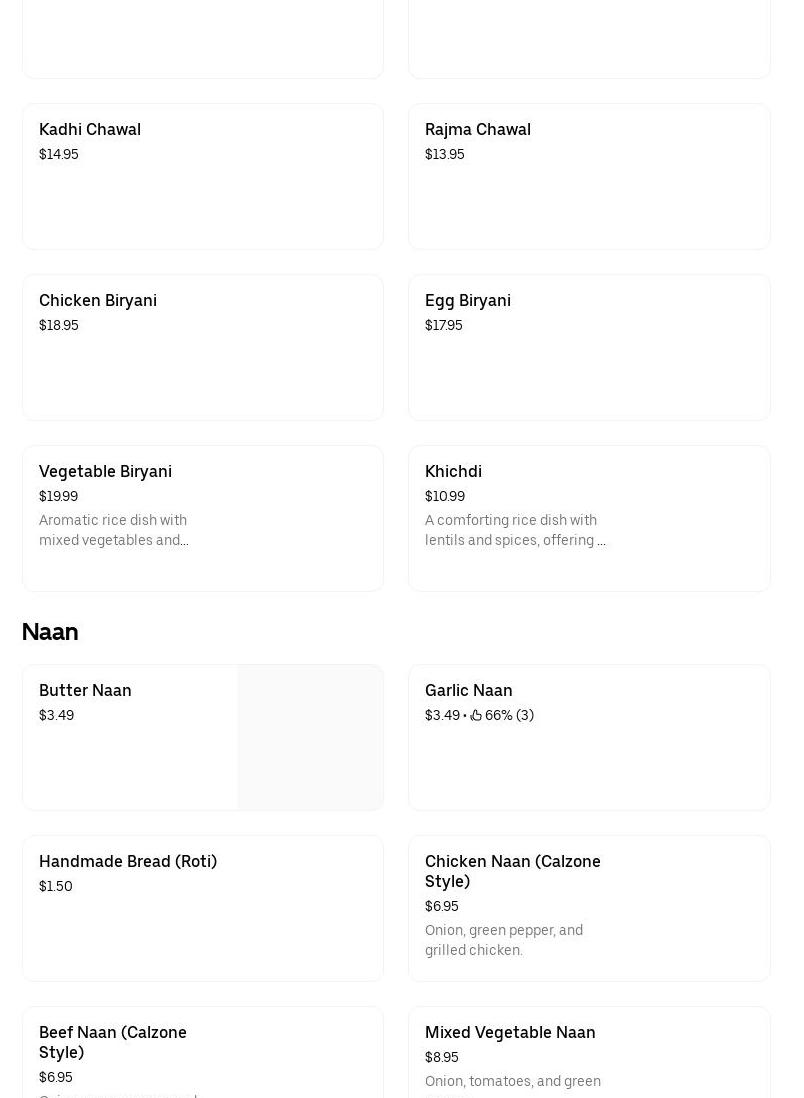
Task: Open Chicken Biryani details
Action: pos(202,347)
